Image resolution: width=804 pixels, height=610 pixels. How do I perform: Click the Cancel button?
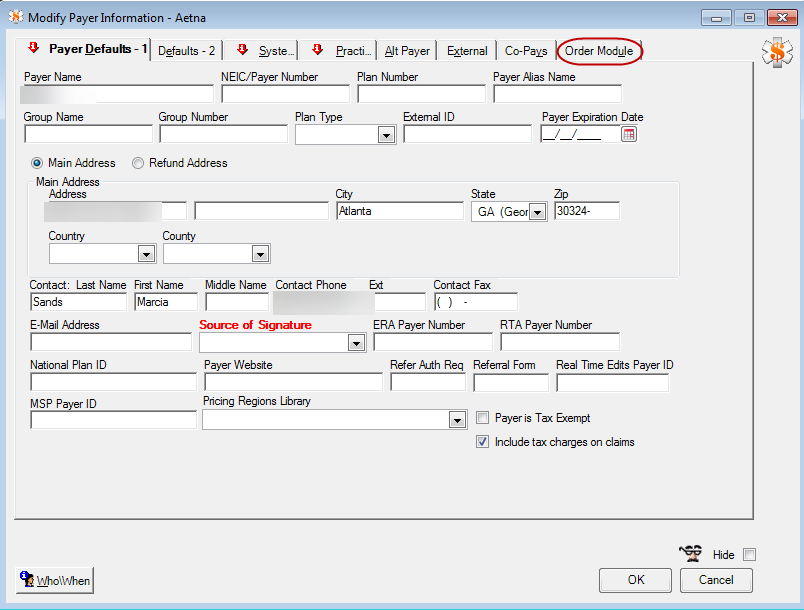[715, 580]
